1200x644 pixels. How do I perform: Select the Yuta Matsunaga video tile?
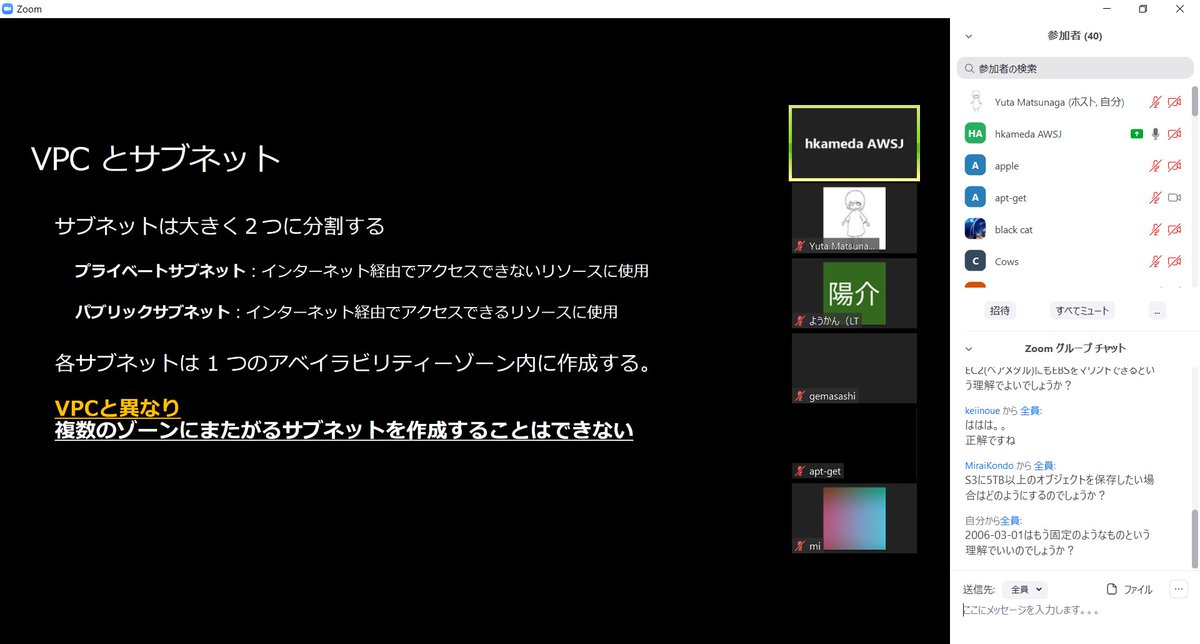click(854, 218)
